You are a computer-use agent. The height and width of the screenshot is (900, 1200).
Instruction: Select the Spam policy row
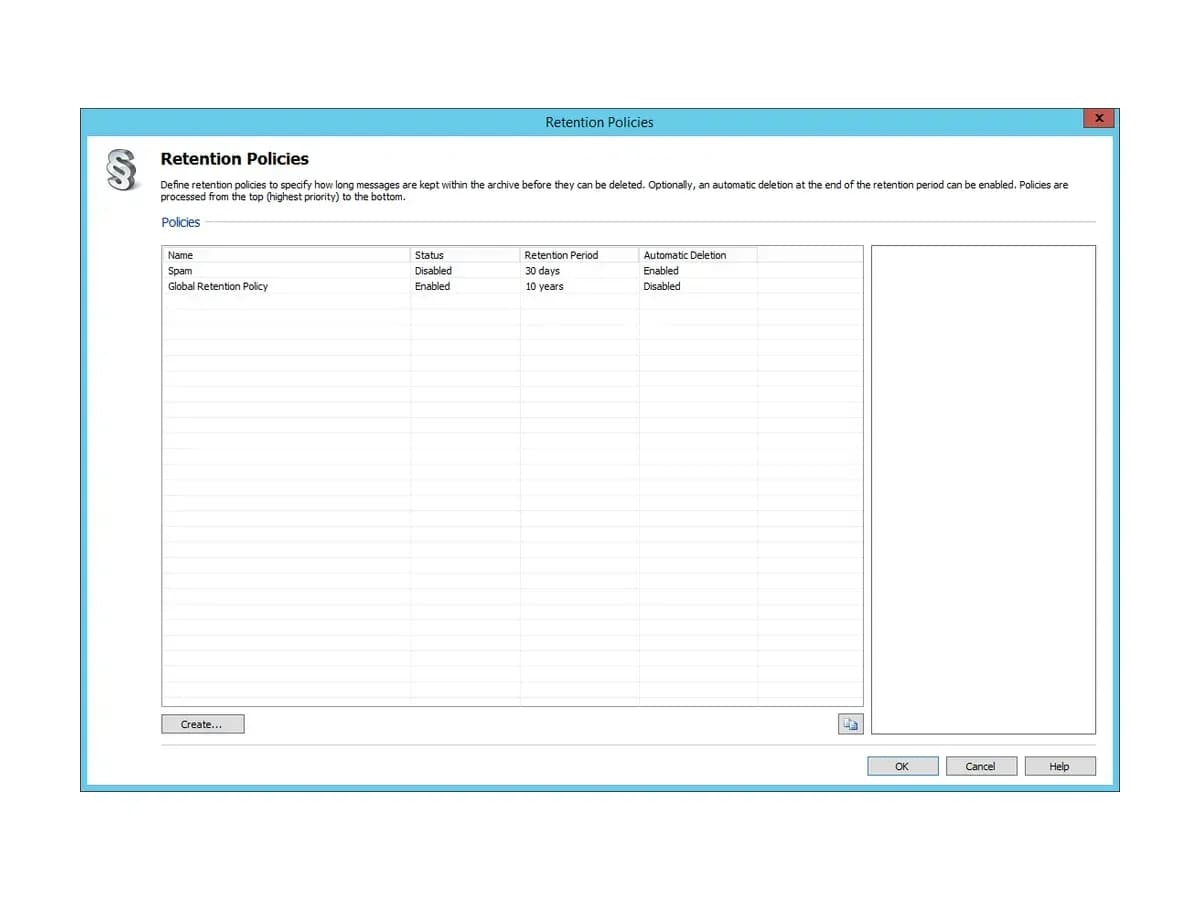[x=512, y=271]
